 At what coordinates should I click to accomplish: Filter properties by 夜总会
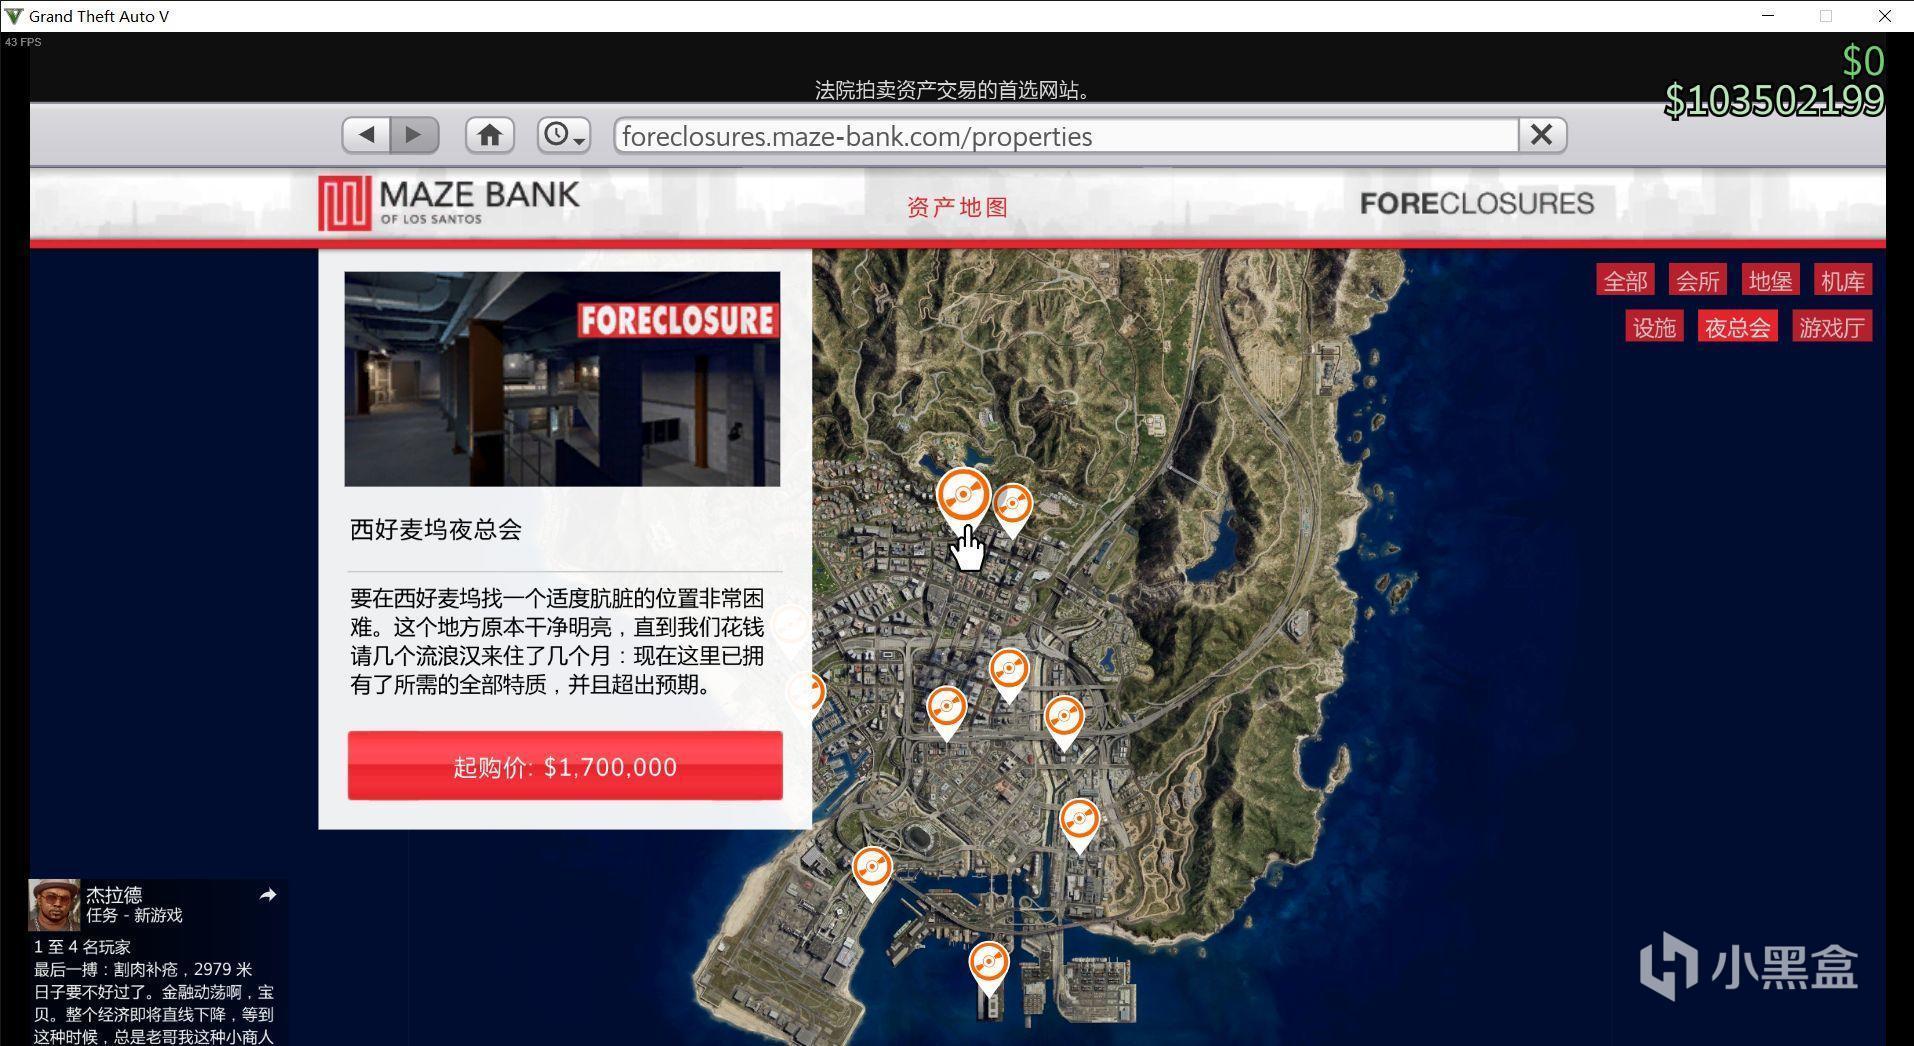(1737, 327)
